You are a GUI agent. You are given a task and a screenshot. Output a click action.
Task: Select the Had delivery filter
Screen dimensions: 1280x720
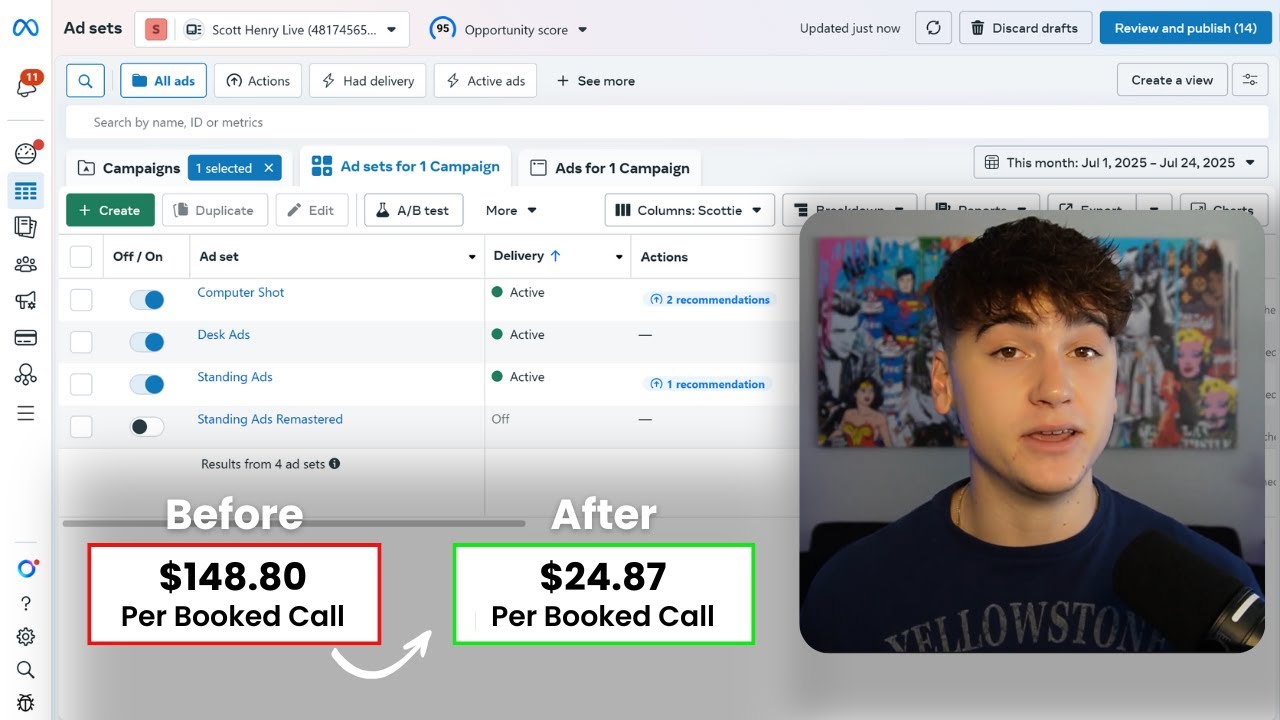[x=368, y=81]
